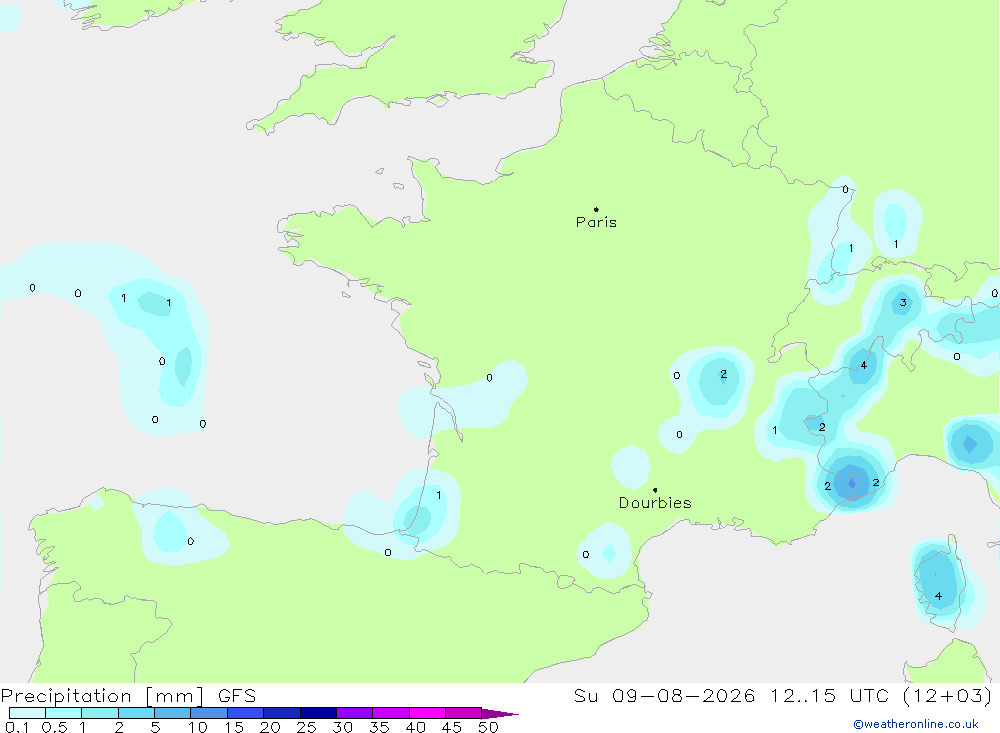This screenshot has width=1000, height=733.
Task: Click the "12..15 UTC" time range text
Action: [x=828, y=695]
